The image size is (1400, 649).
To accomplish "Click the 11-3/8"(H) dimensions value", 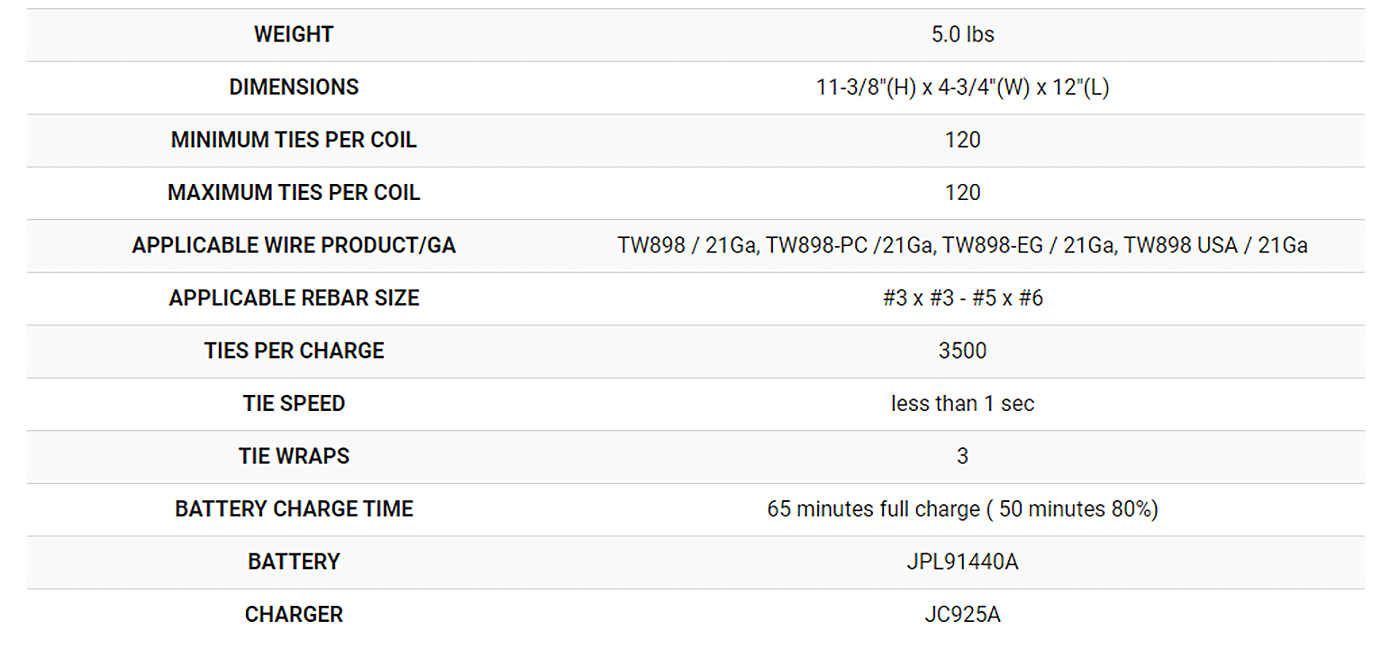I will [962, 87].
